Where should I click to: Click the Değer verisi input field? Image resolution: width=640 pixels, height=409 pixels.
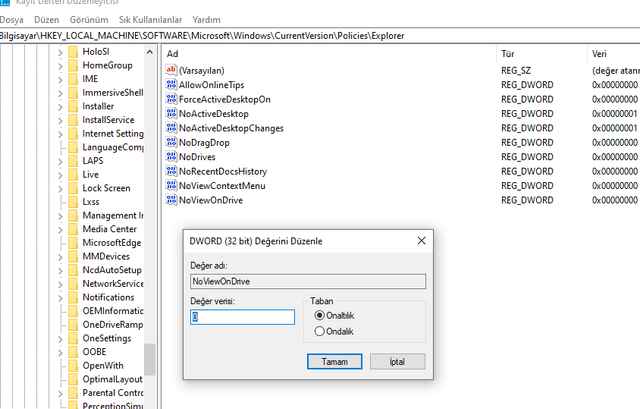pyautogui.click(x=242, y=317)
